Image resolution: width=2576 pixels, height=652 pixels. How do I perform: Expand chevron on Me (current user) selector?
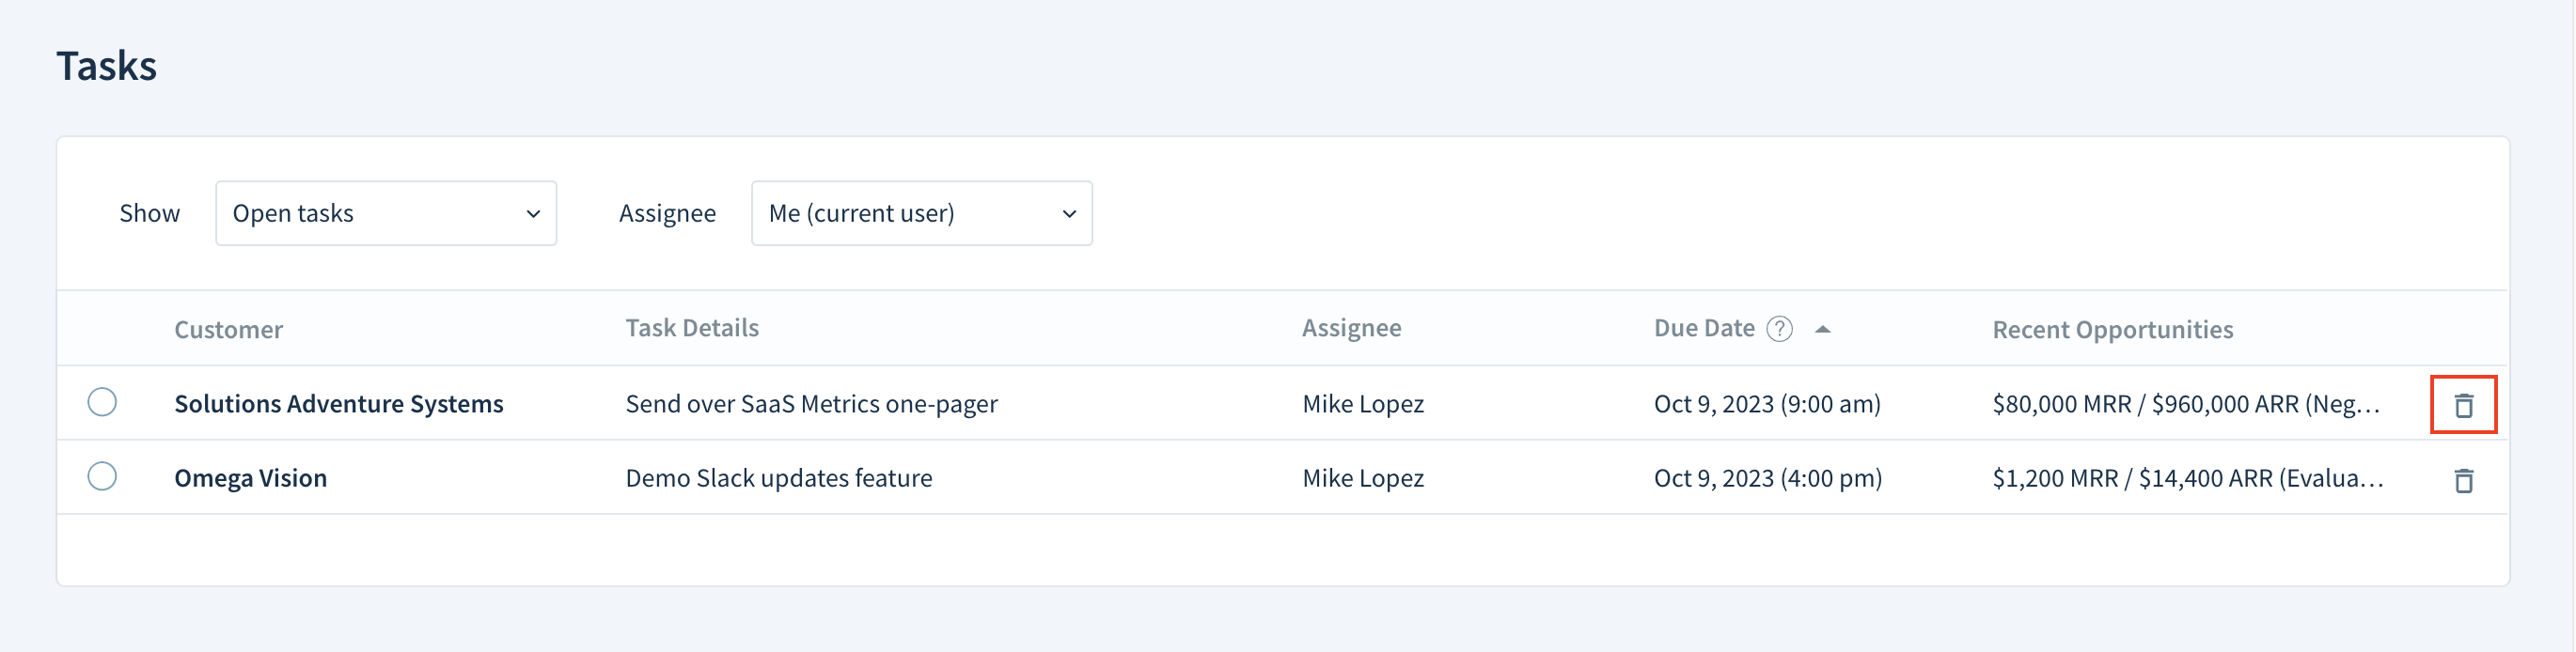[x=1069, y=214]
